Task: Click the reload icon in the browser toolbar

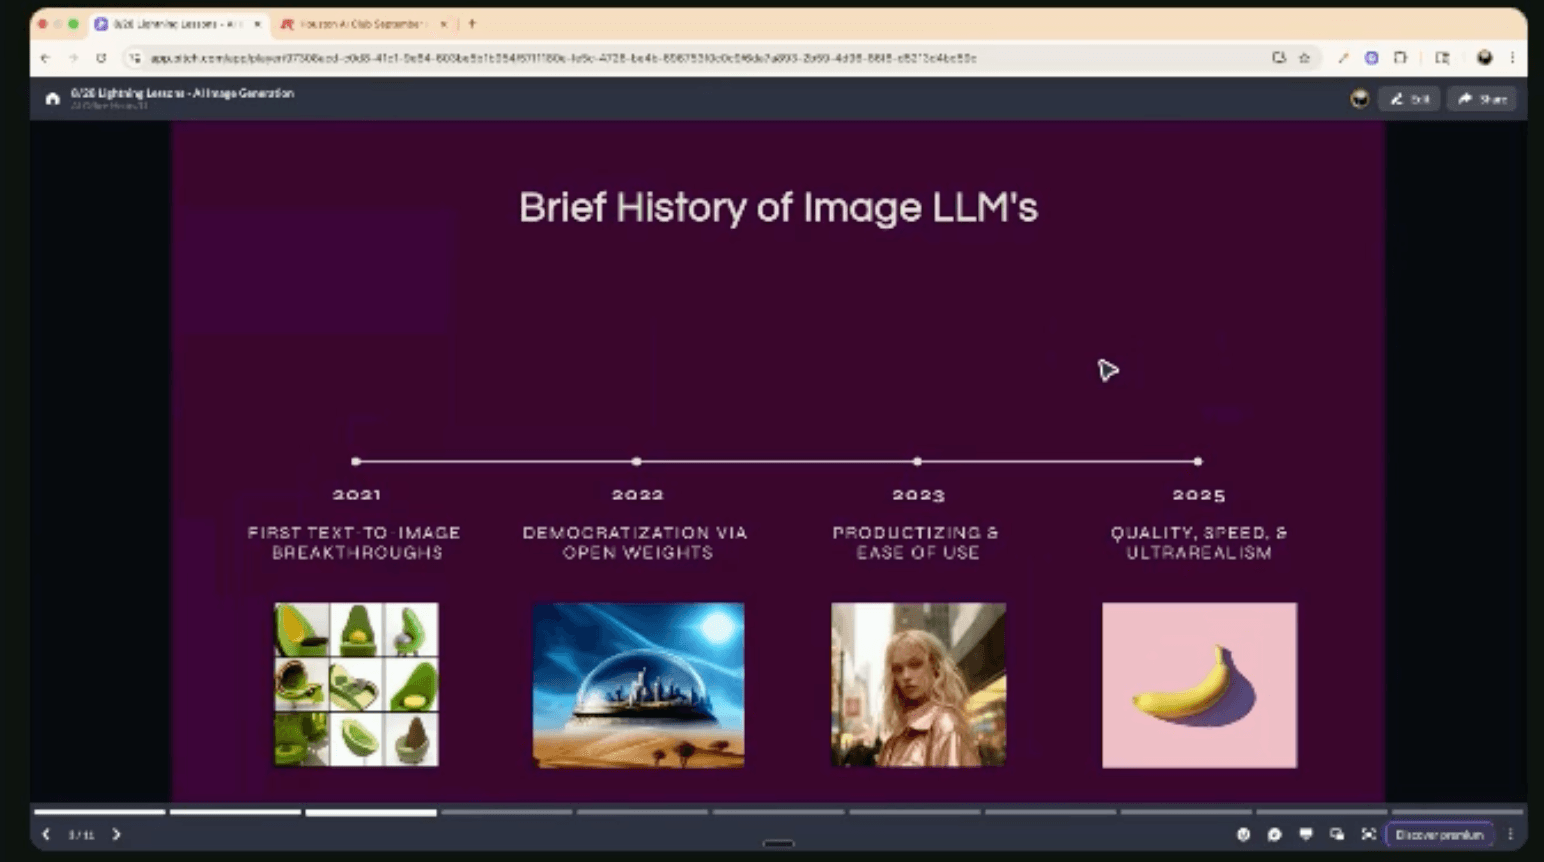Action: (101, 58)
